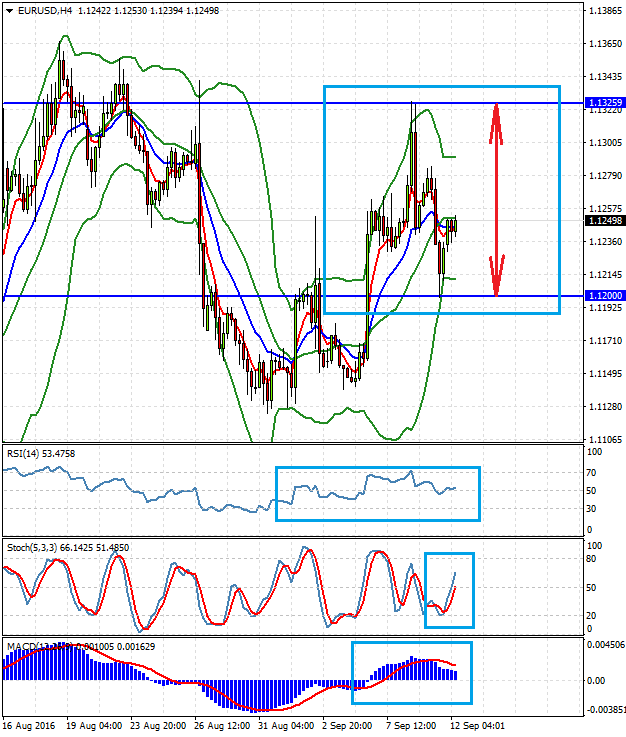Click the current price tag 1.12498

pyautogui.click(x=606, y=221)
